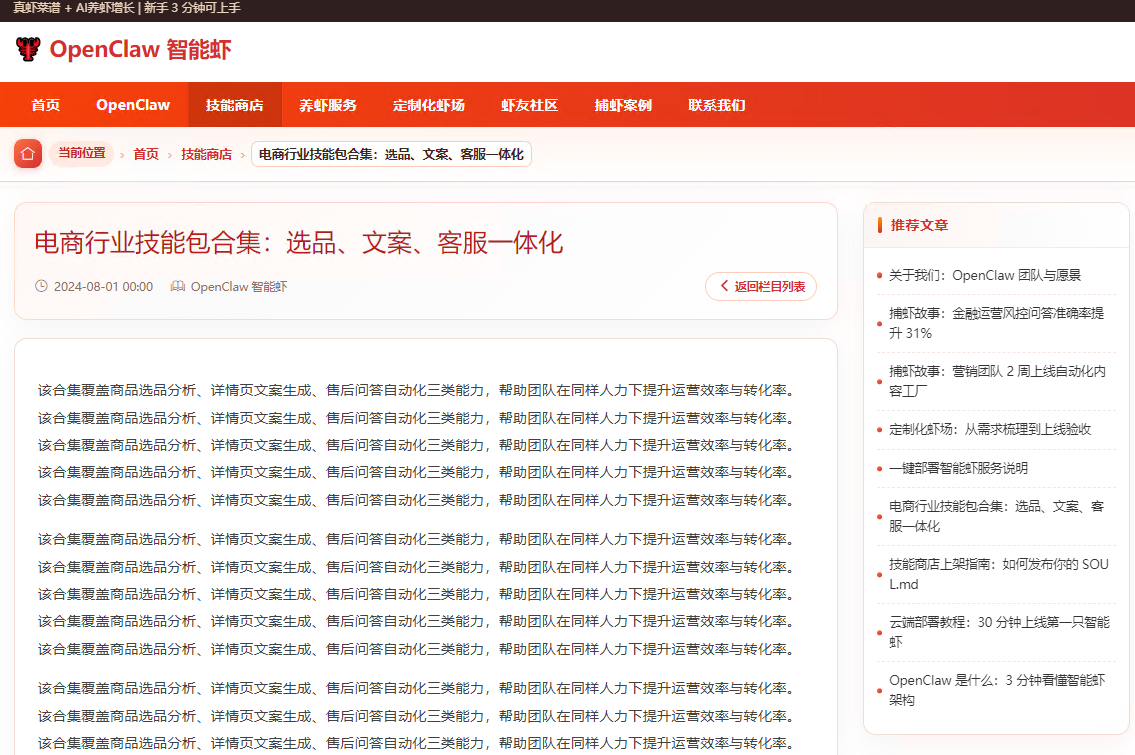
Task: Select 捕虾案例 in the top navigation
Action: pos(623,105)
